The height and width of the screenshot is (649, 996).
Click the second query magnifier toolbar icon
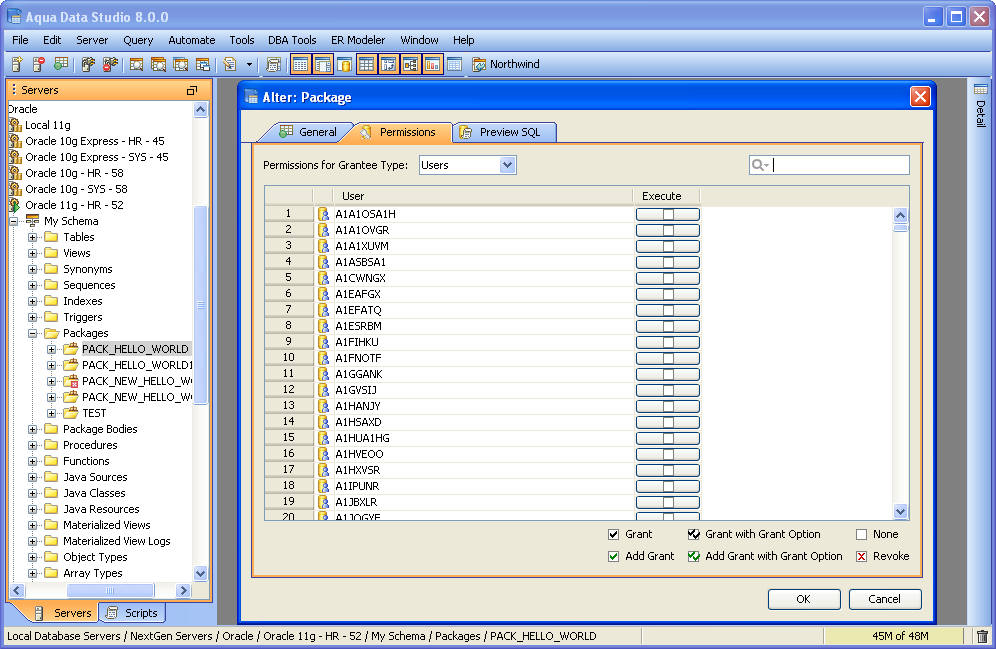pos(159,64)
